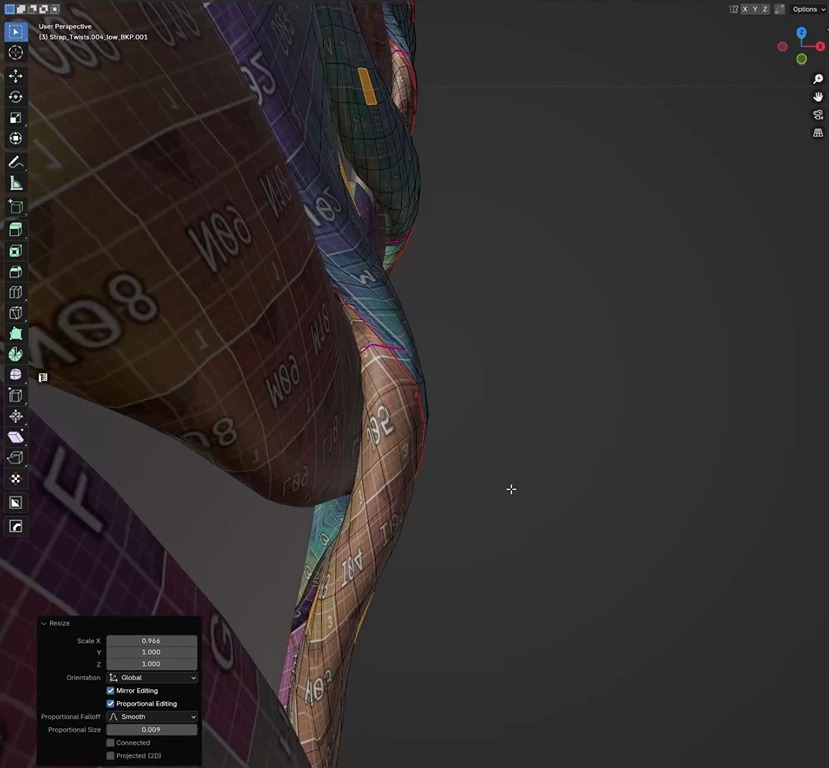Set selection mode to subtract
829x768 pixels.
[x=32, y=9]
